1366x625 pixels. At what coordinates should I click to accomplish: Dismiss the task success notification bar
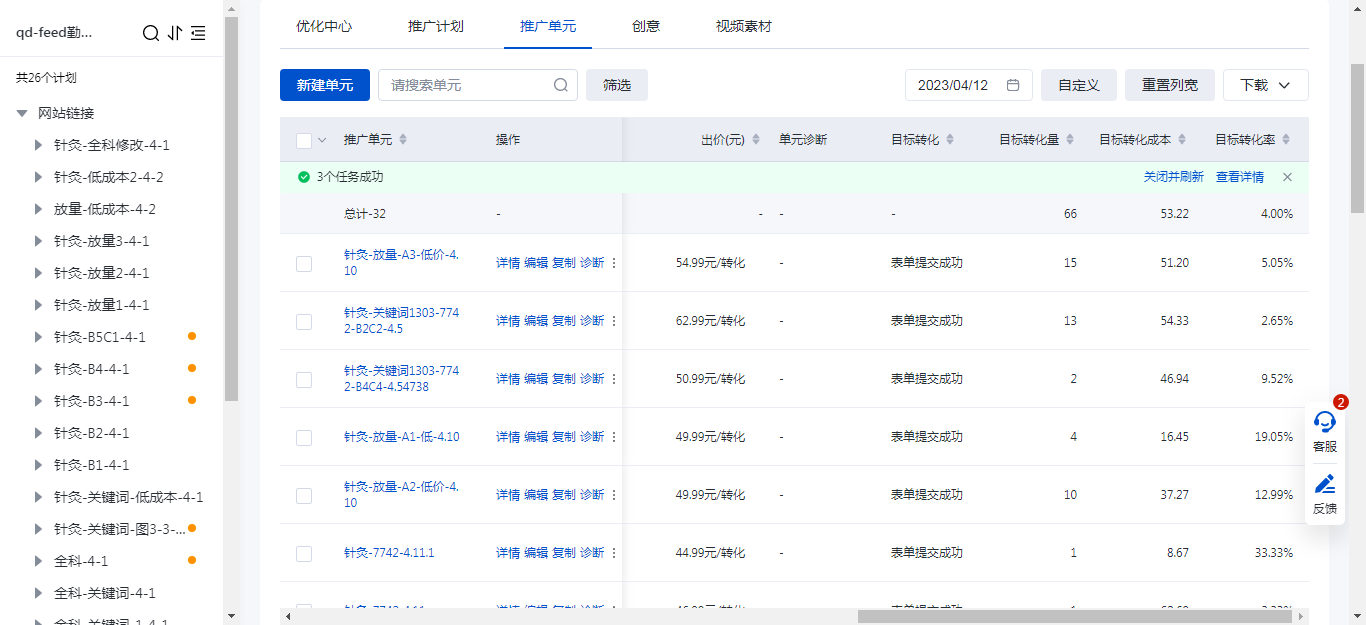point(1287,177)
